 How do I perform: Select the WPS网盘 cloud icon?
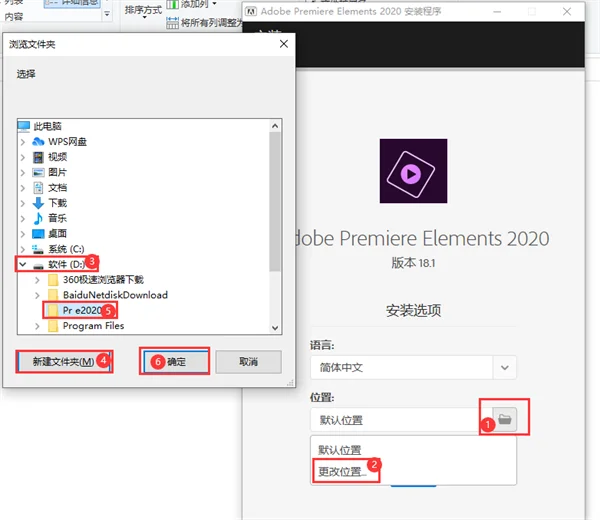coord(38,142)
